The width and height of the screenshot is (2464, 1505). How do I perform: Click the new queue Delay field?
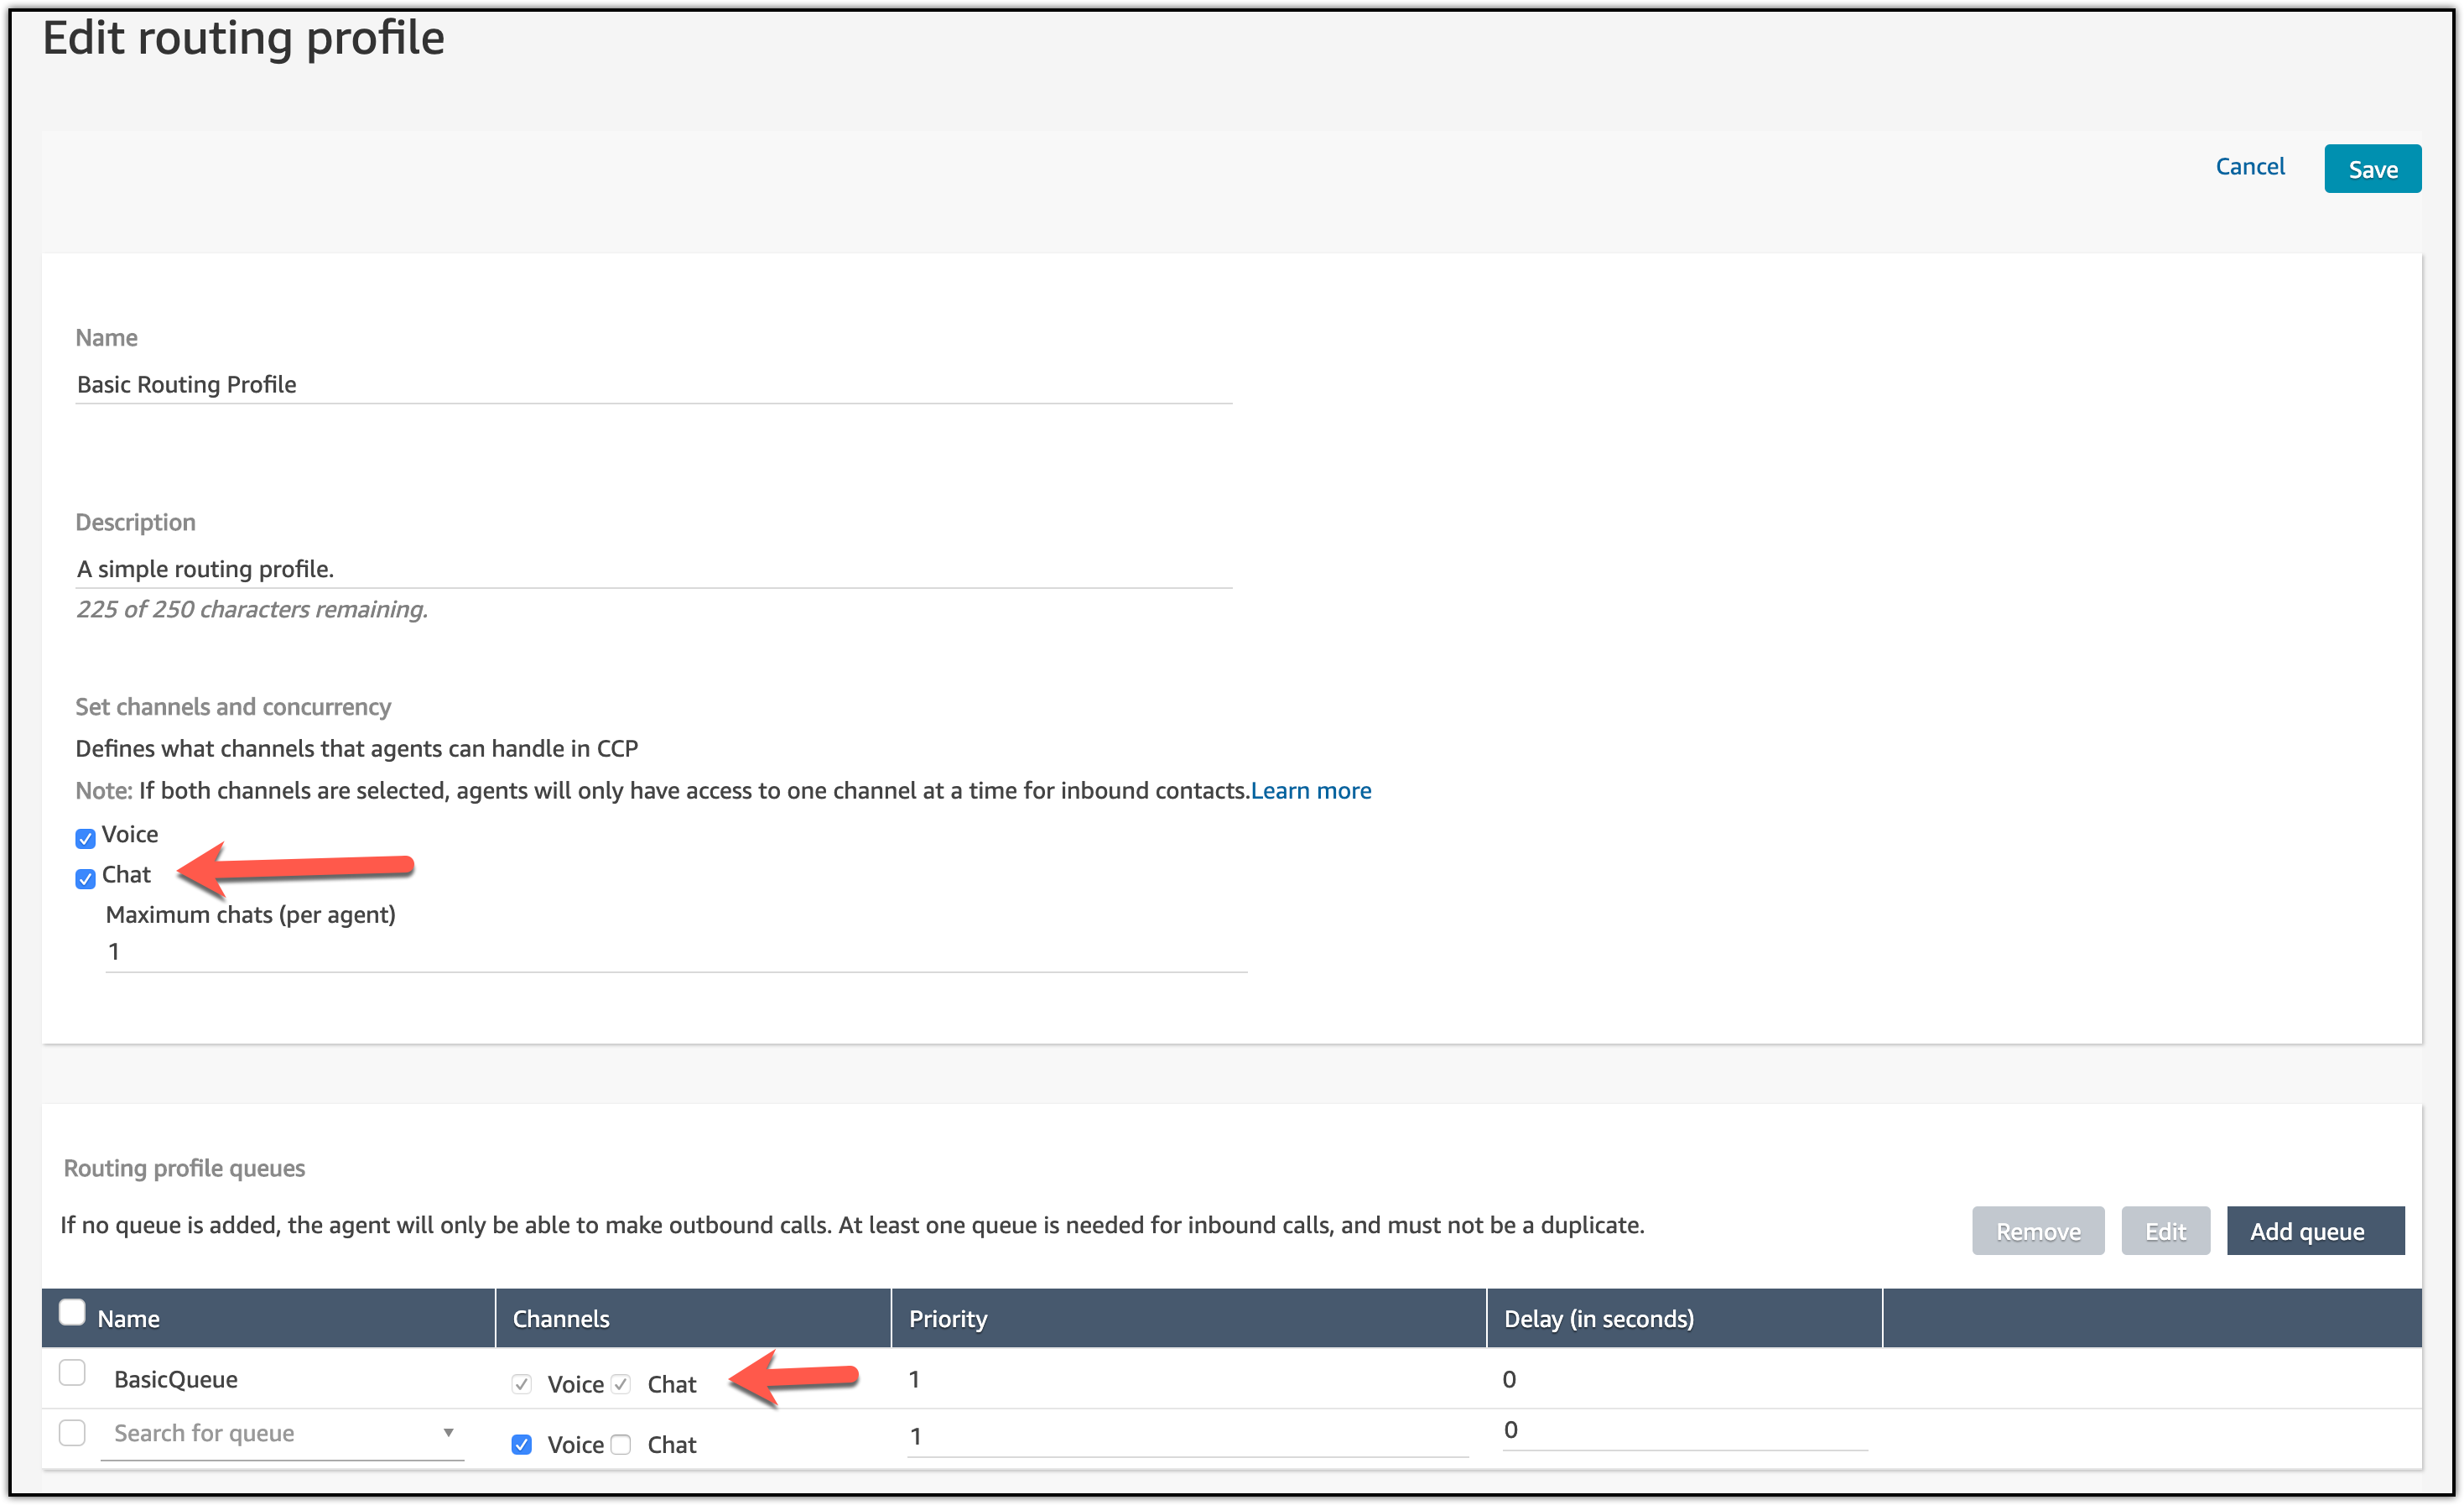[x=1683, y=1430]
